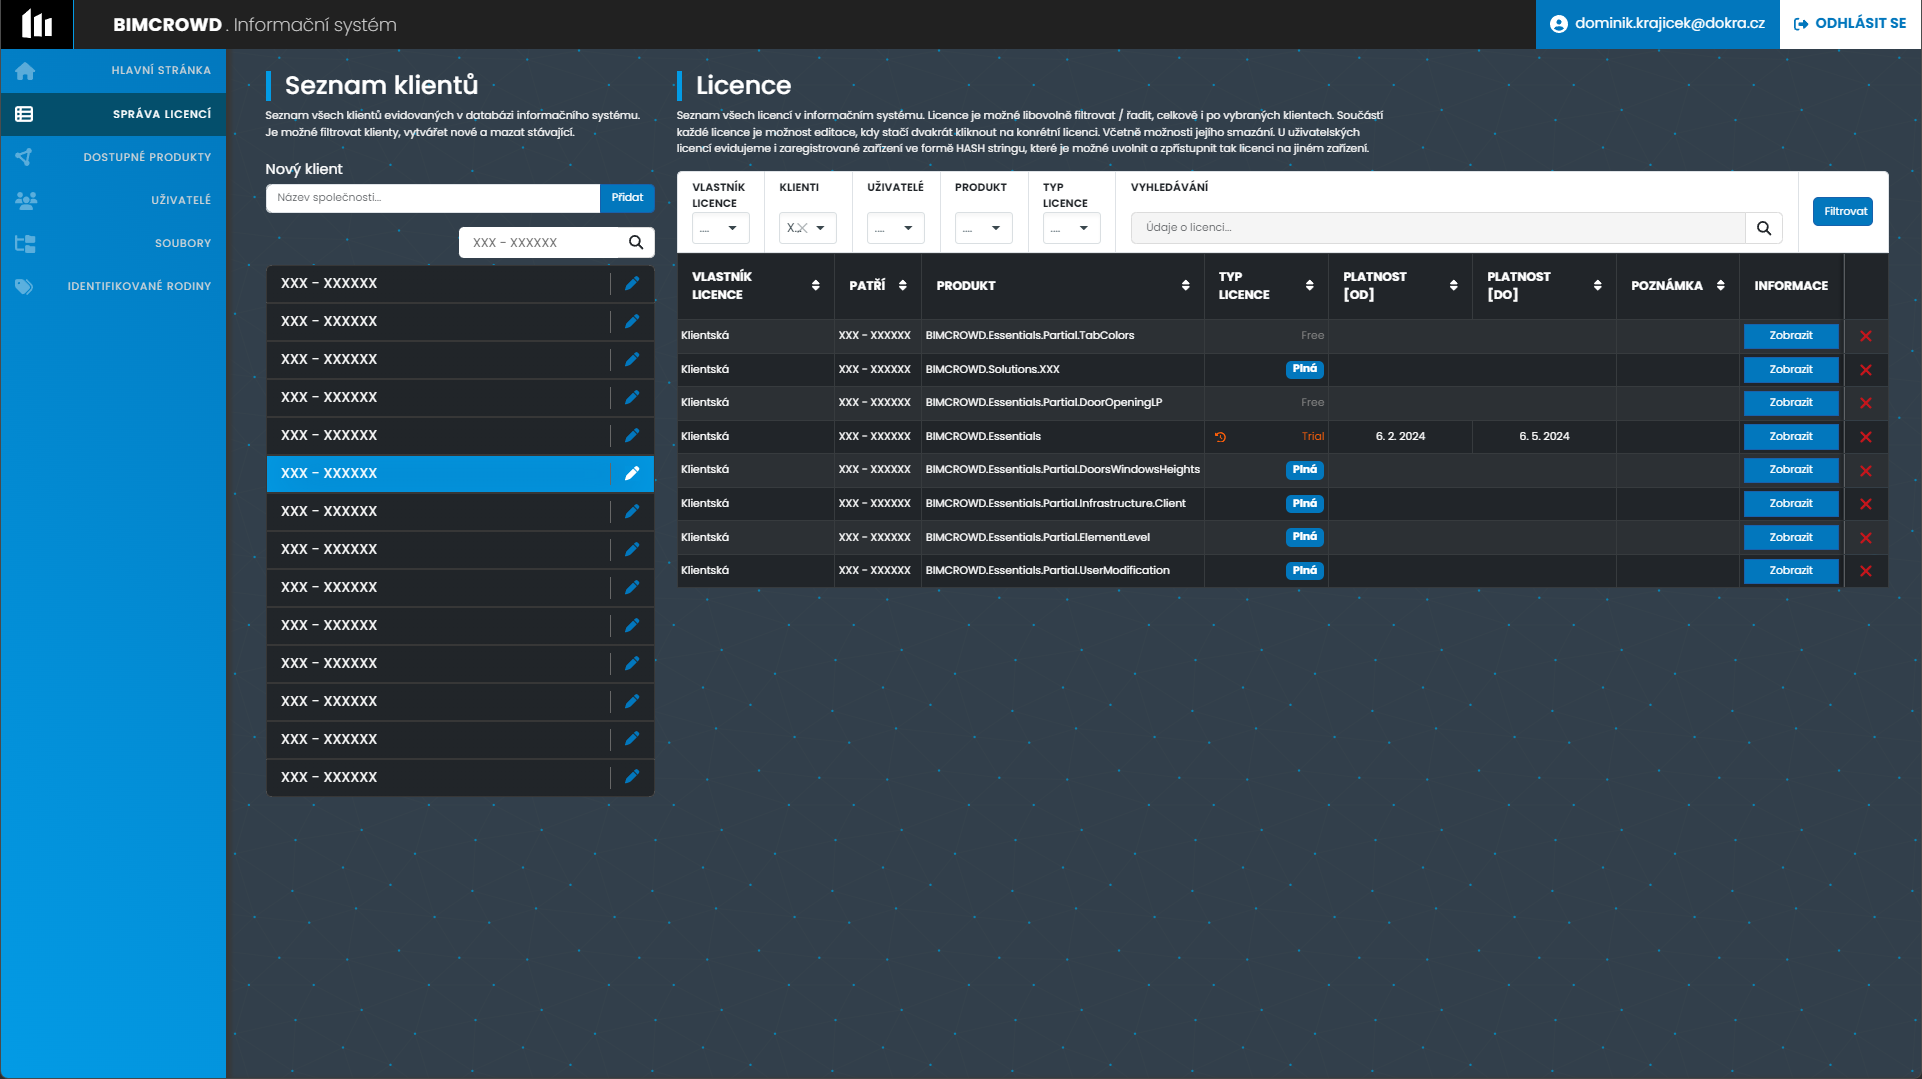Image resolution: width=1922 pixels, height=1079 pixels.
Task: Delete ElementLevel licence with red X
Action: (x=1866, y=539)
